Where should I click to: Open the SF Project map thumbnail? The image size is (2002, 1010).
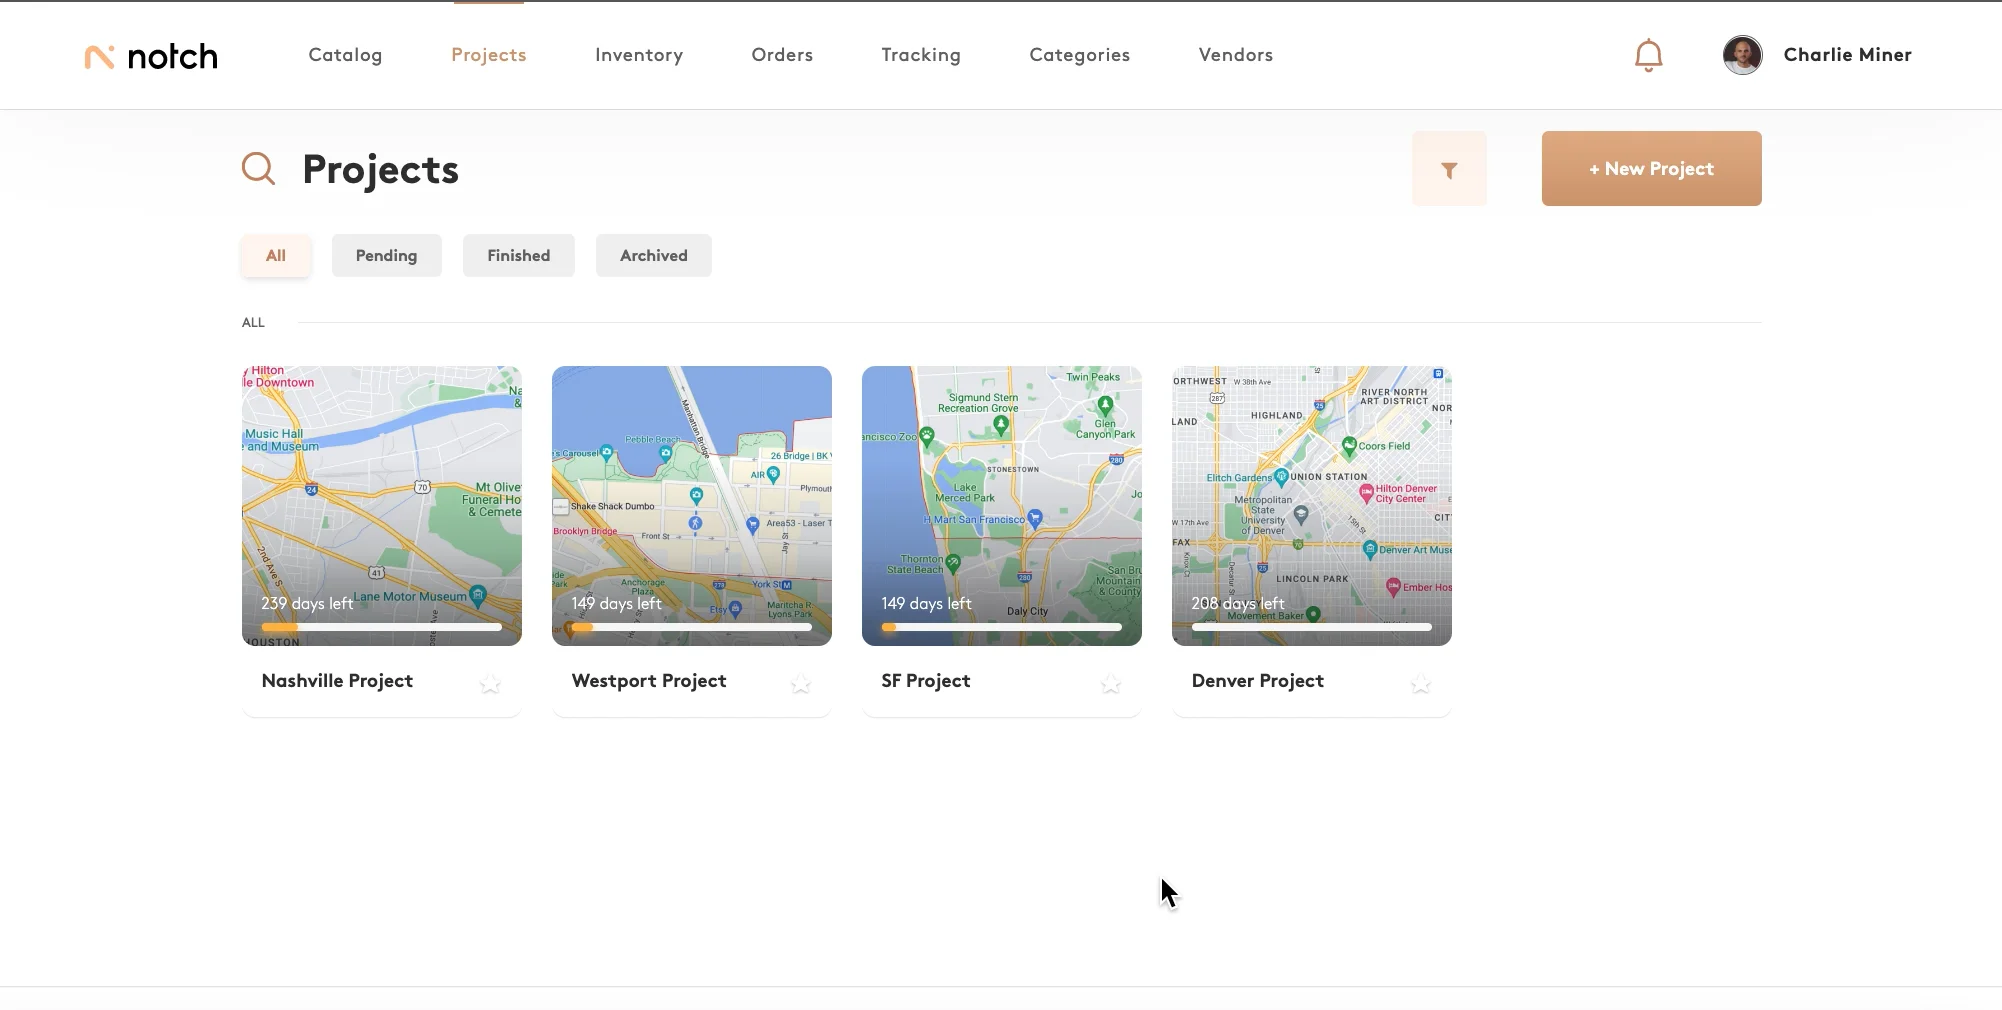[1002, 506]
